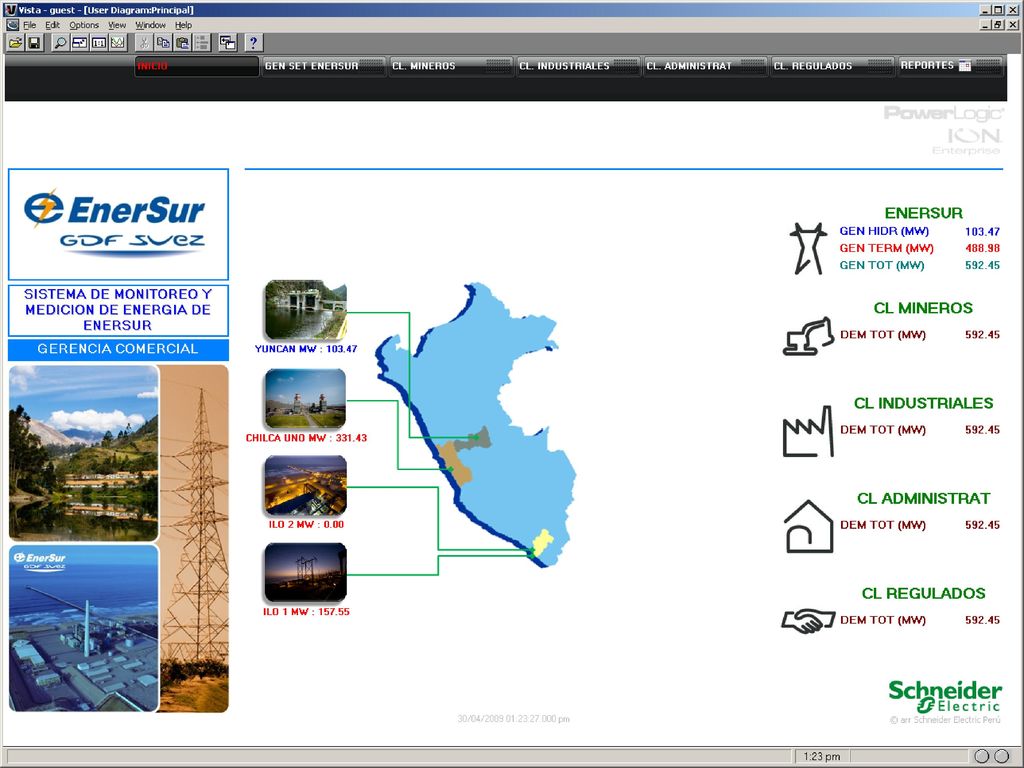The height and width of the screenshot is (768, 1024).
Task: Click the Paste clipboard toolbar icon
Action: coord(182,43)
